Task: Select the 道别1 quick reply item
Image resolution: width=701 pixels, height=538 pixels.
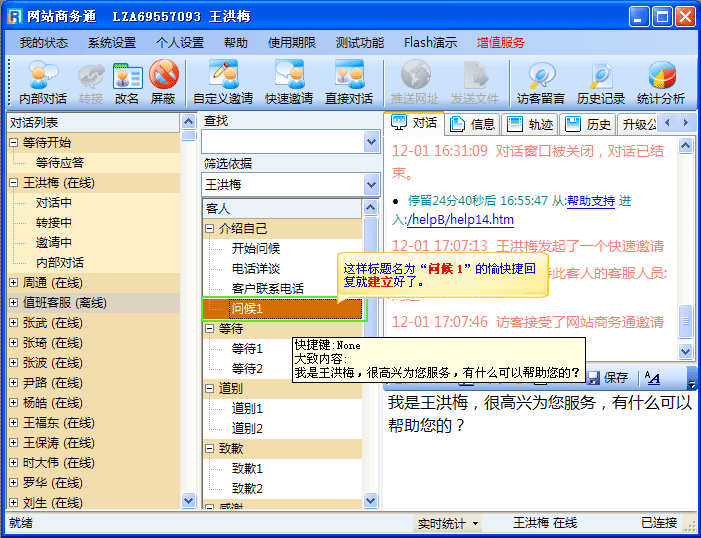Action: [x=247, y=408]
